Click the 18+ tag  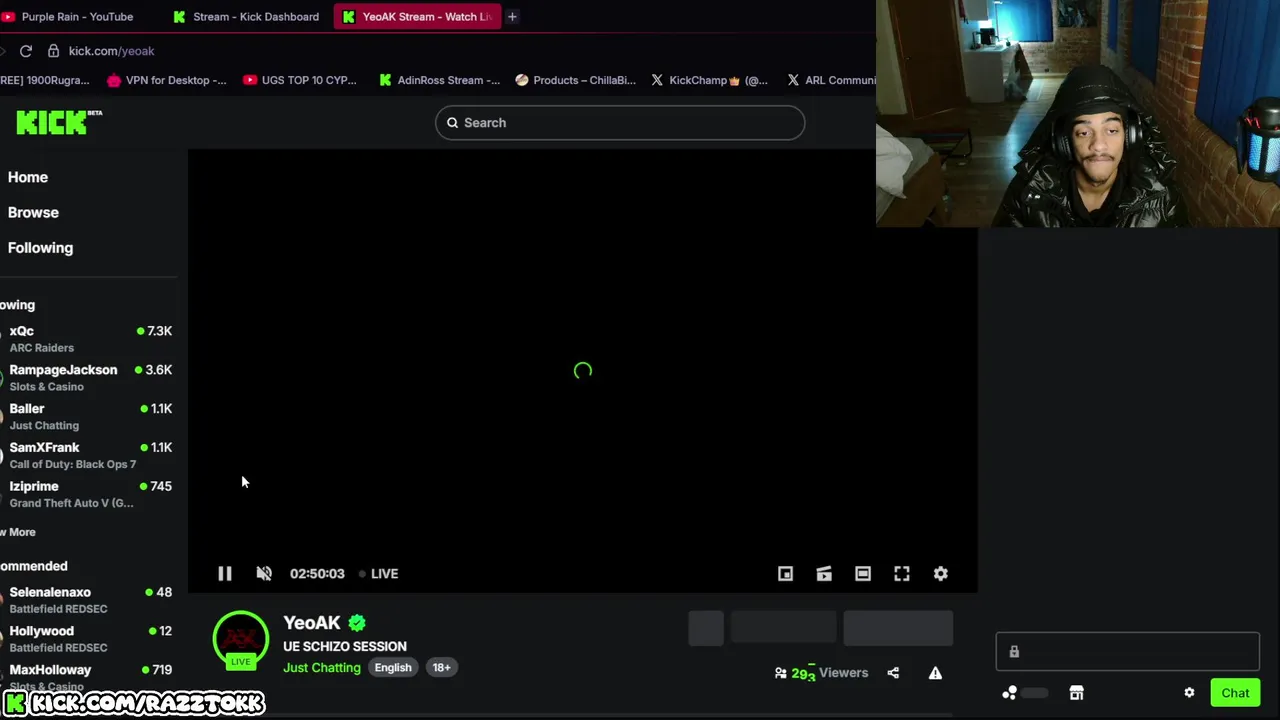pyautogui.click(x=441, y=667)
